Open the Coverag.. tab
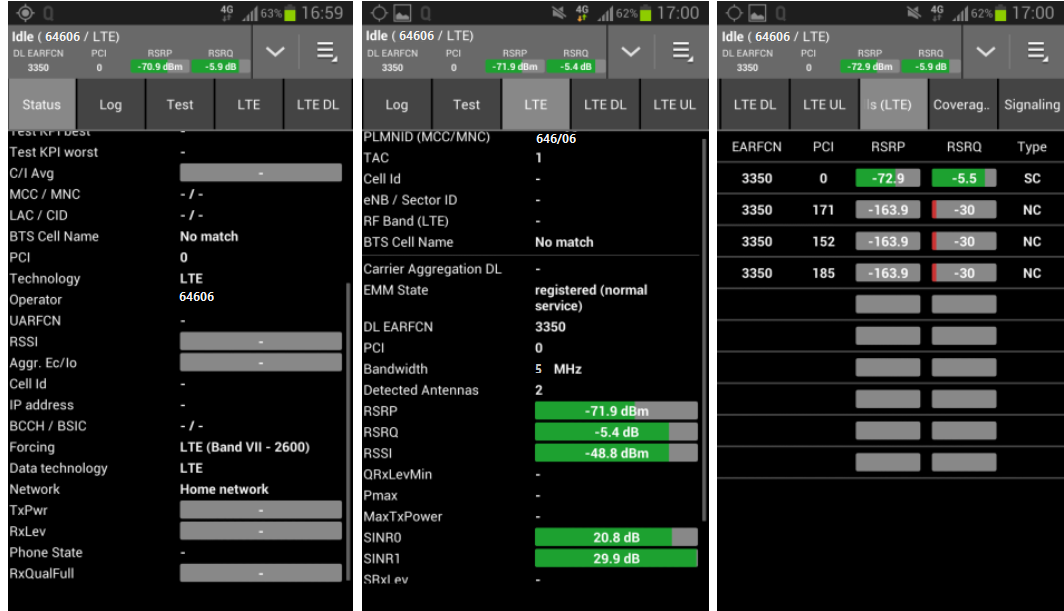This screenshot has width=1064, height=611. [x=960, y=105]
